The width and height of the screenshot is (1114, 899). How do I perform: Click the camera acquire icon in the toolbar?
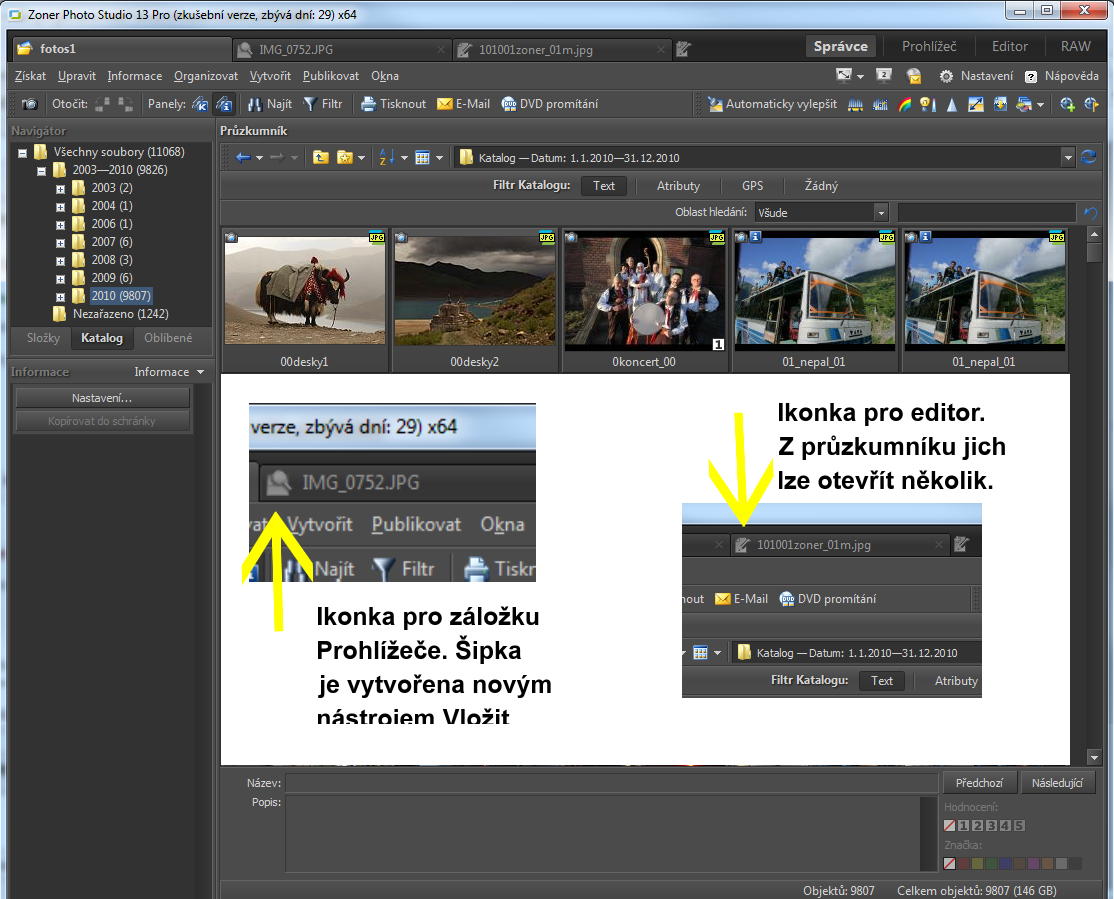pos(30,104)
